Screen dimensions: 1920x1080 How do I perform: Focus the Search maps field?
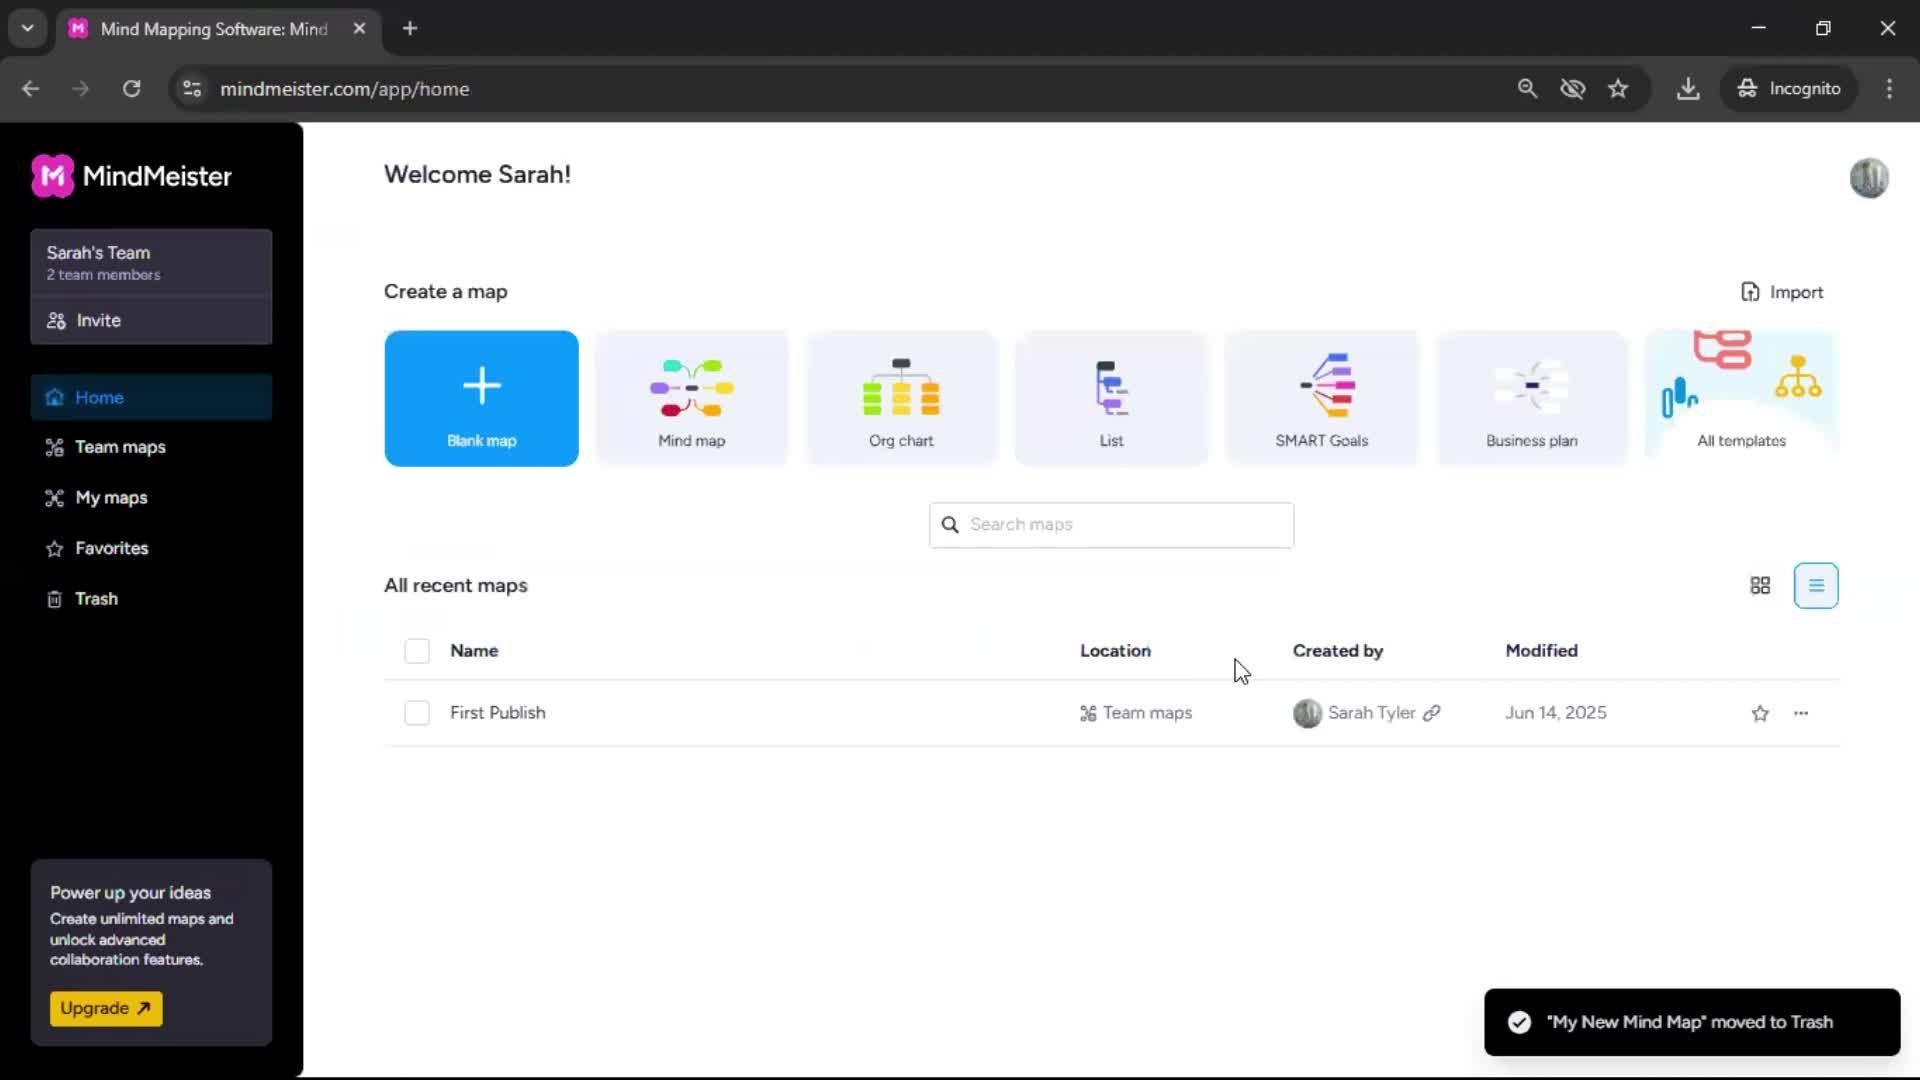tap(1111, 525)
